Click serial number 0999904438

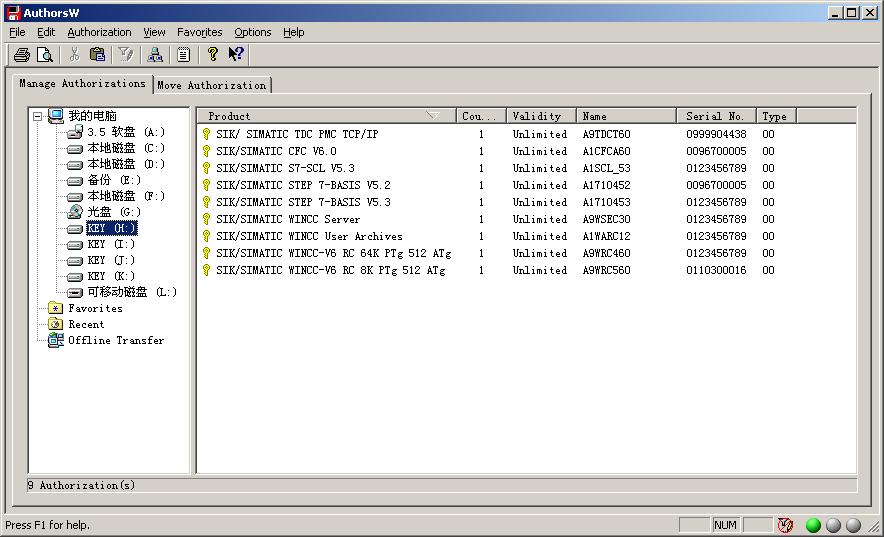(x=716, y=134)
